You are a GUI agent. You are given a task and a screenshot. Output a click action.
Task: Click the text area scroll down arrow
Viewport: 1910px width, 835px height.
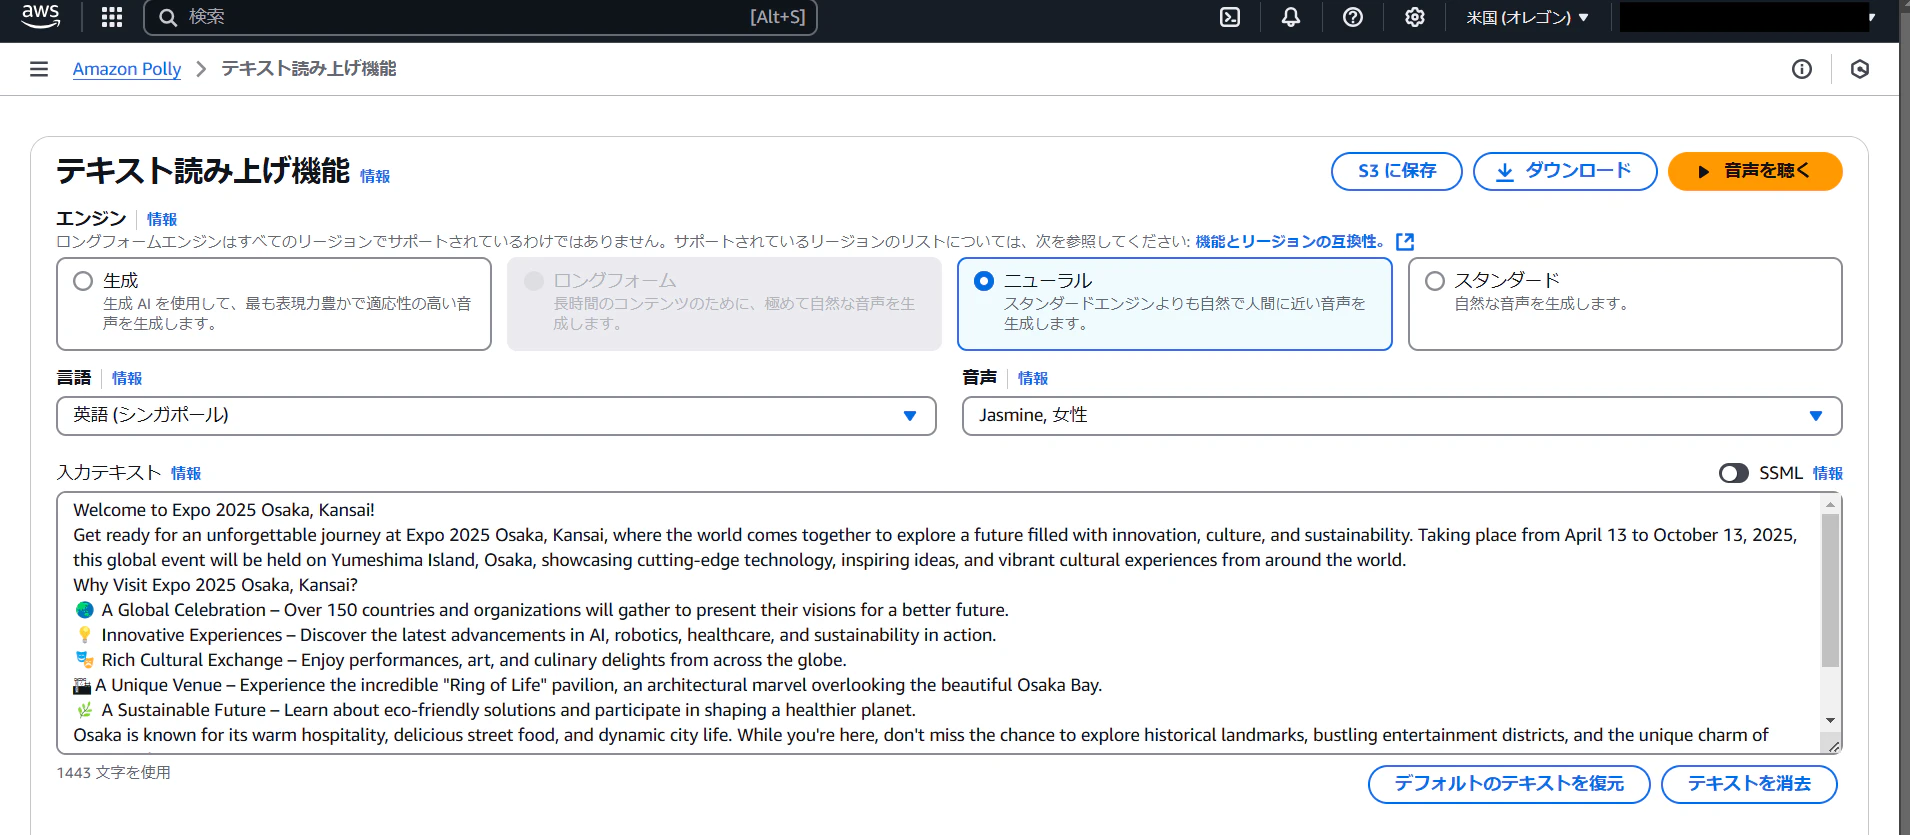click(x=1830, y=720)
